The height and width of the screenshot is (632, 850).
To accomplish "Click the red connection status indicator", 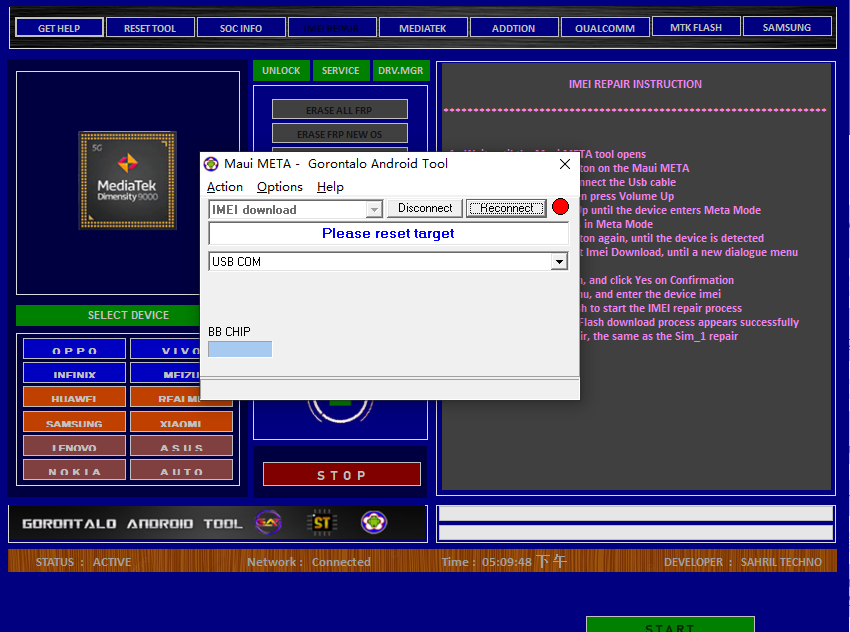I will tap(560, 207).
